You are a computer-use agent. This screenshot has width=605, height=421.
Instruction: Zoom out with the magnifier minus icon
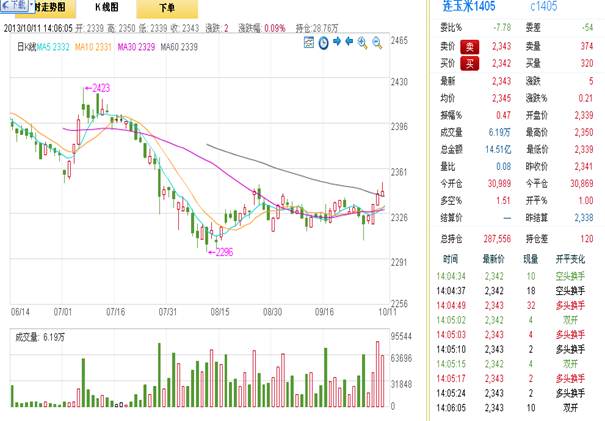click(378, 42)
